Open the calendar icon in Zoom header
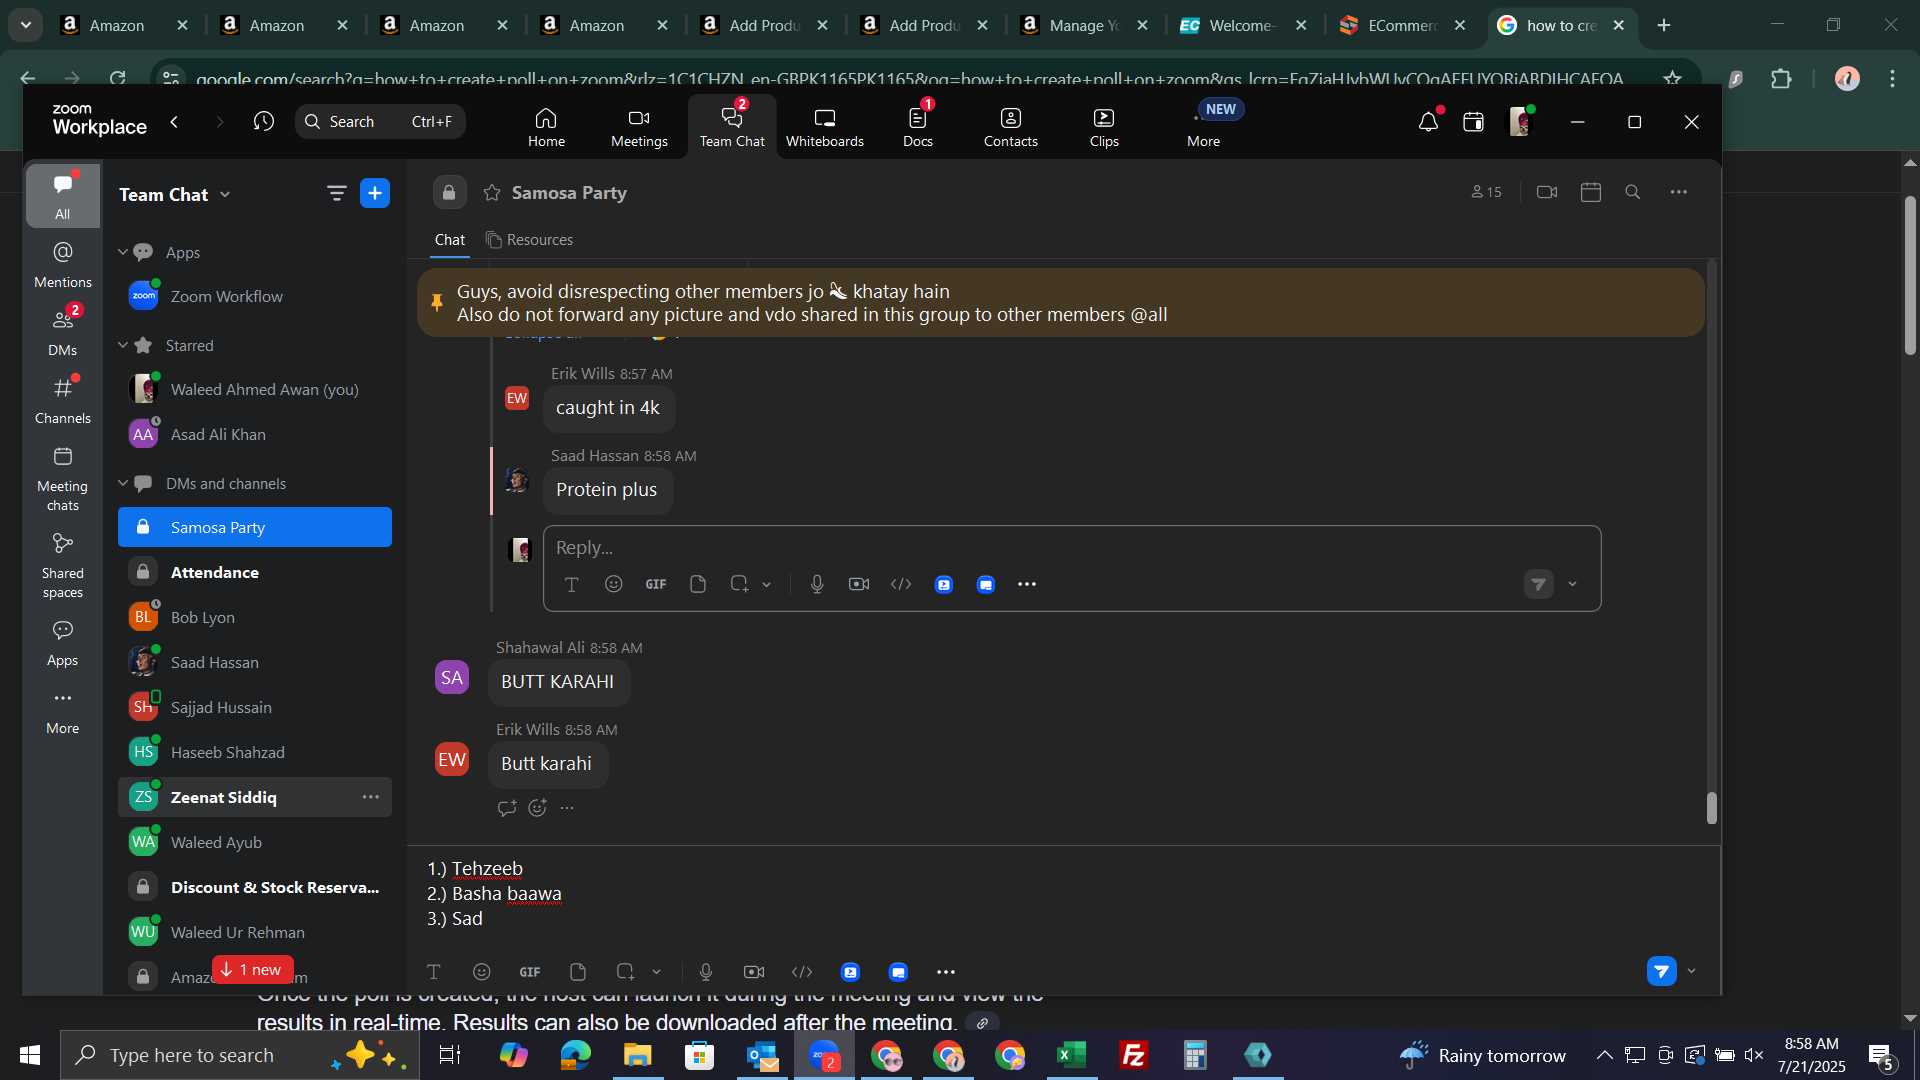Image resolution: width=1920 pixels, height=1080 pixels. tap(1473, 122)
